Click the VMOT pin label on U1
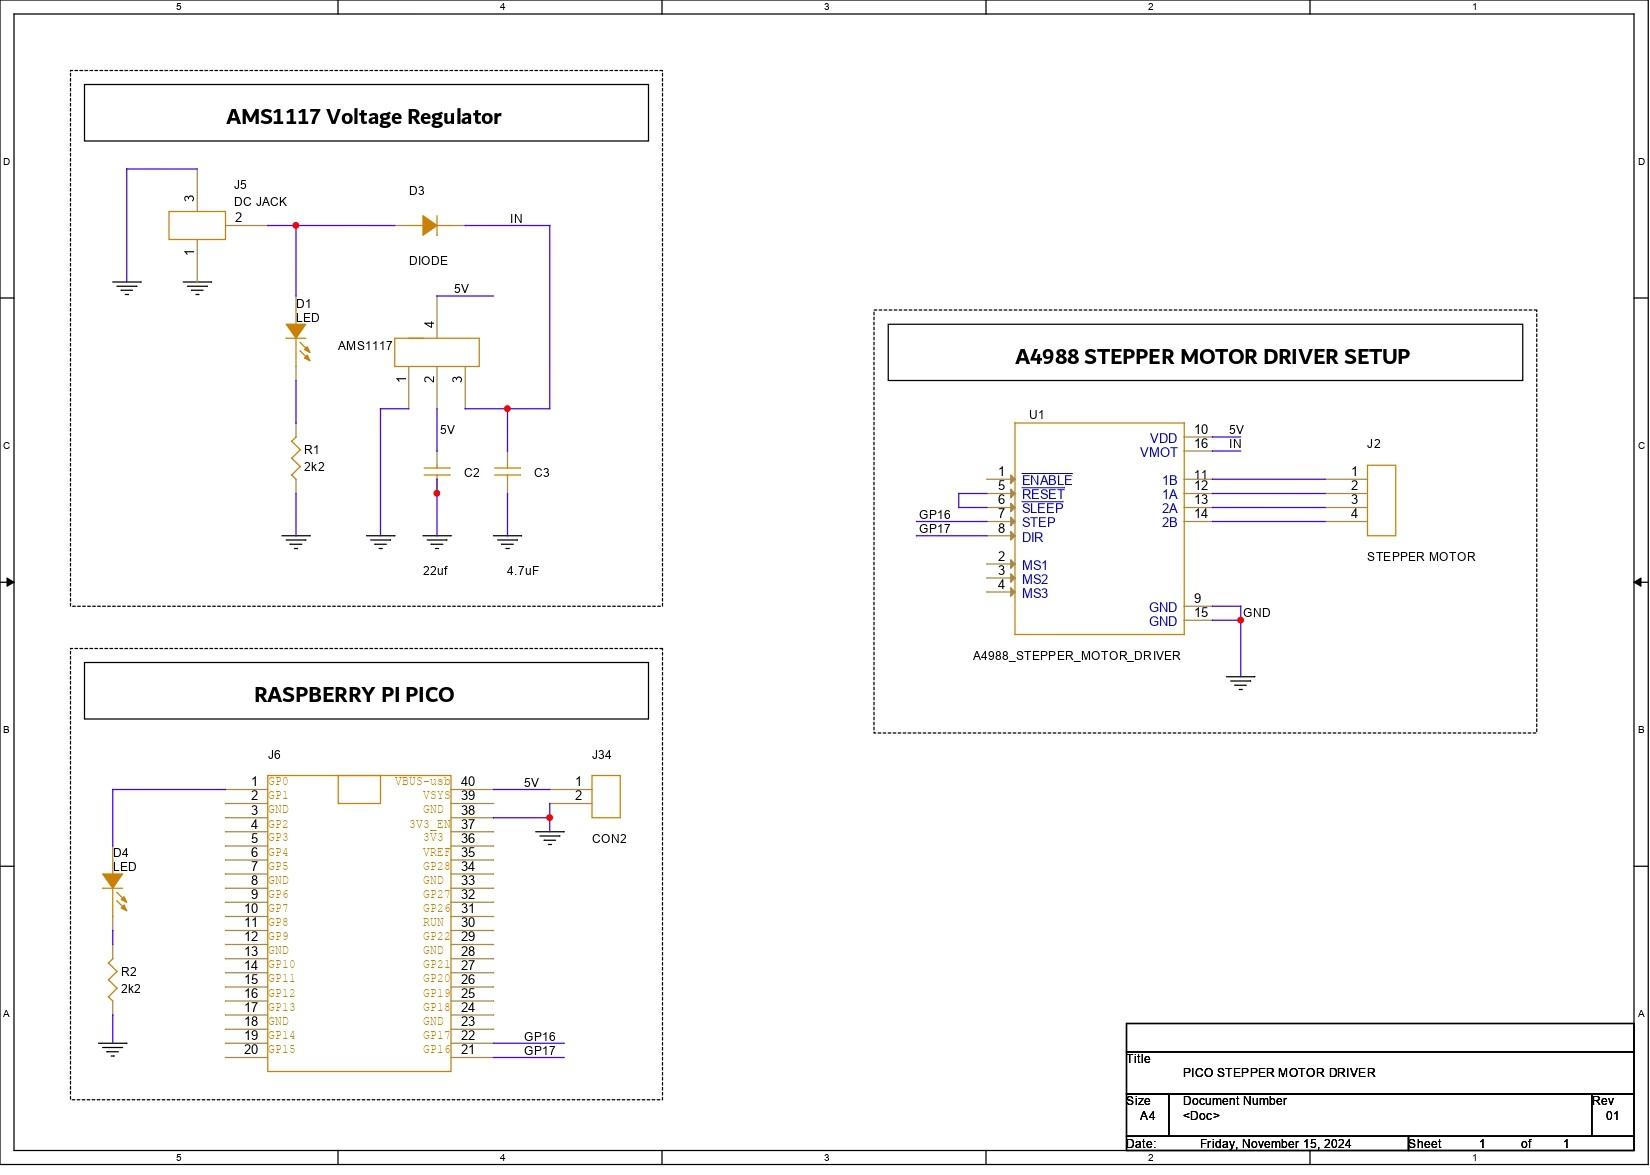This screenshot has width=1650, height=1175. coord(1159,452)
